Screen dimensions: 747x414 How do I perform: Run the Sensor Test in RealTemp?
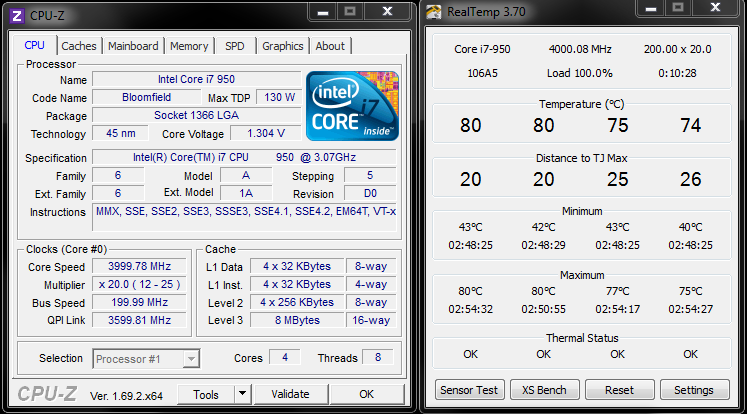pyautogui.click(x=469, y=390)
